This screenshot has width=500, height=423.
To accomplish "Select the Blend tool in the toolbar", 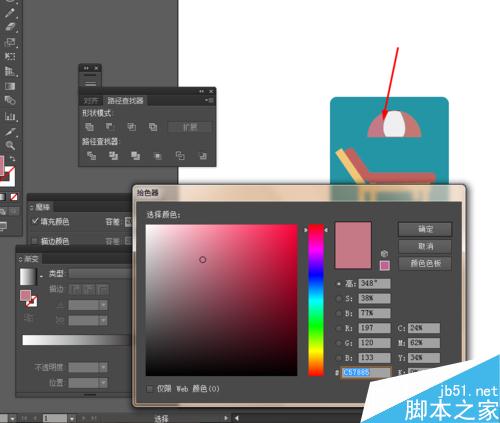I will click(x=10, y=100).
